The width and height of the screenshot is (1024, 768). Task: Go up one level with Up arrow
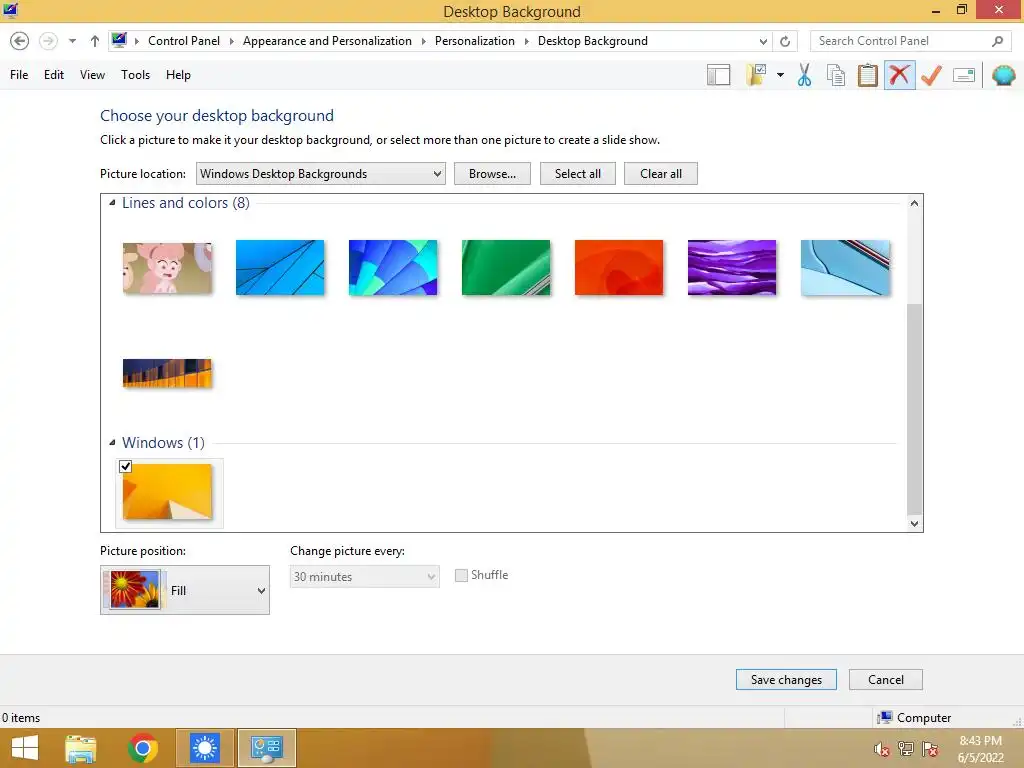point(95,41)
